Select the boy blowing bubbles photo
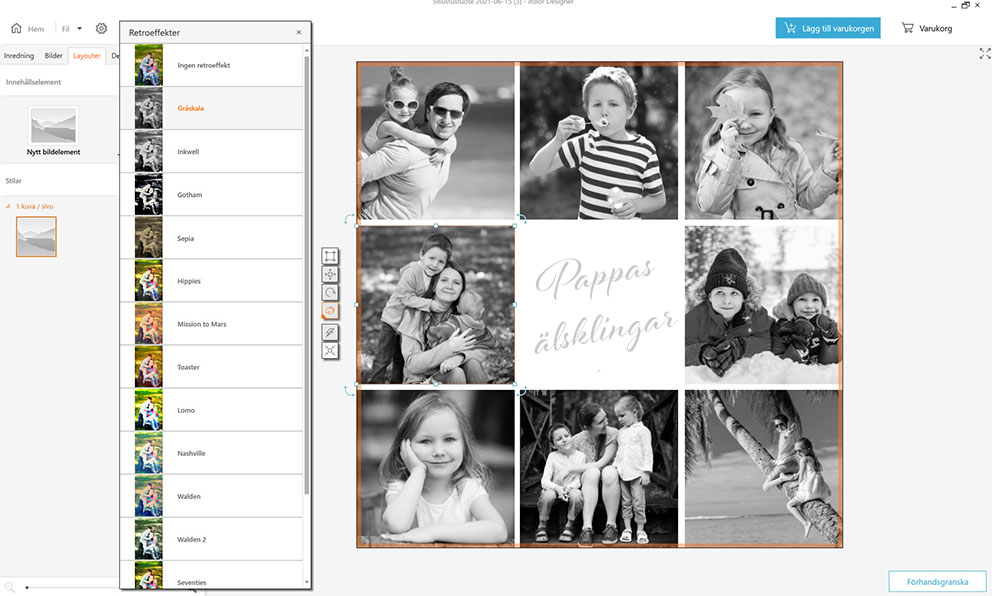The width and height of the screenshot is (992, 596). pos(598,141)
